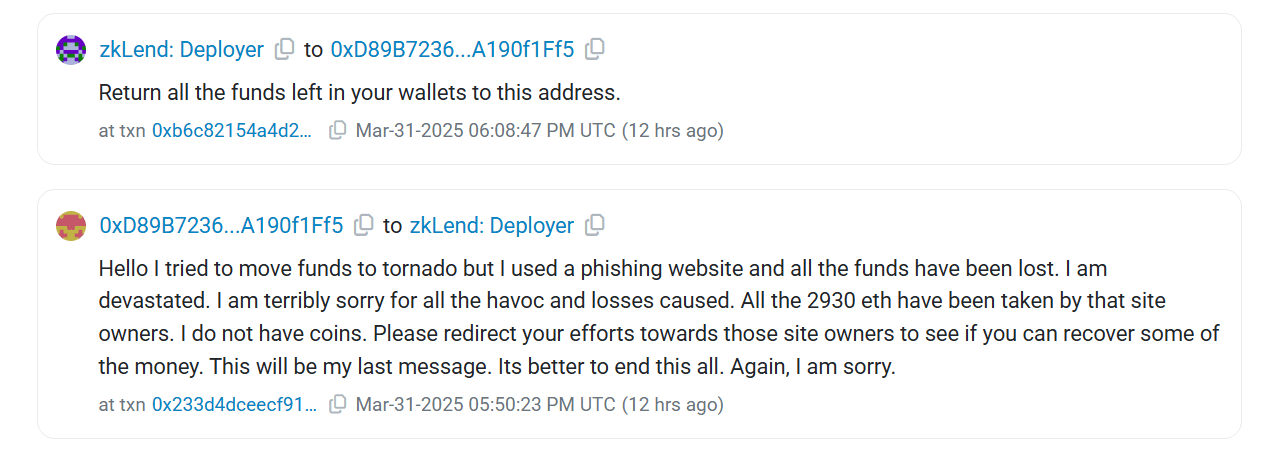Screen dimensions: 1272x451
Task: Click the "at txn" label in the first message
Action: point(122,130)
